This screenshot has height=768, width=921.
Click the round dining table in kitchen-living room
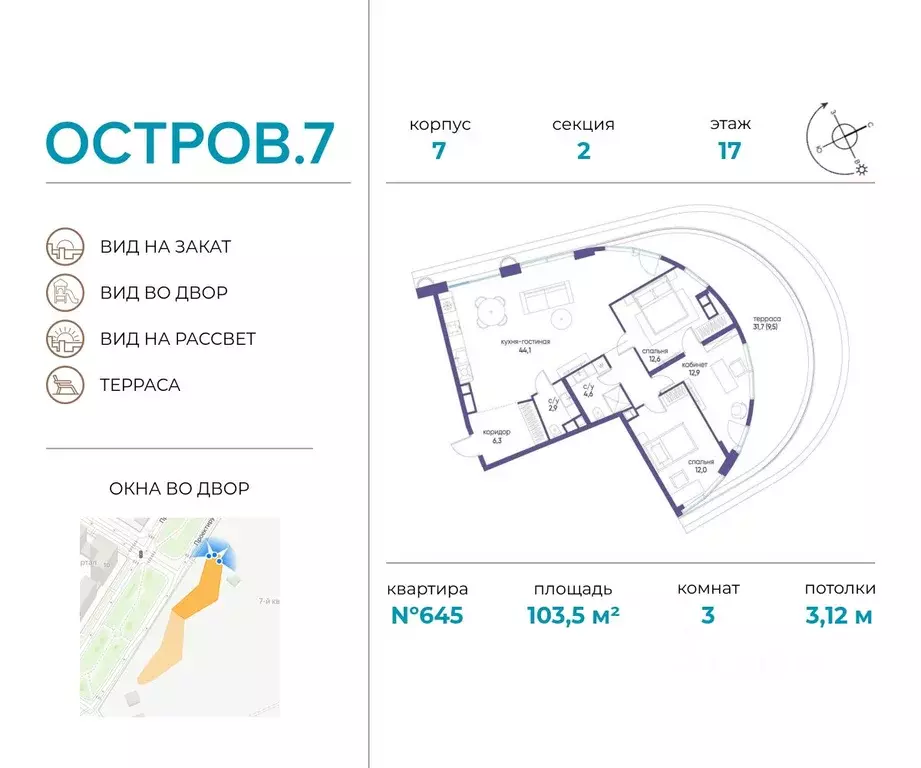[x=490, y=311]
